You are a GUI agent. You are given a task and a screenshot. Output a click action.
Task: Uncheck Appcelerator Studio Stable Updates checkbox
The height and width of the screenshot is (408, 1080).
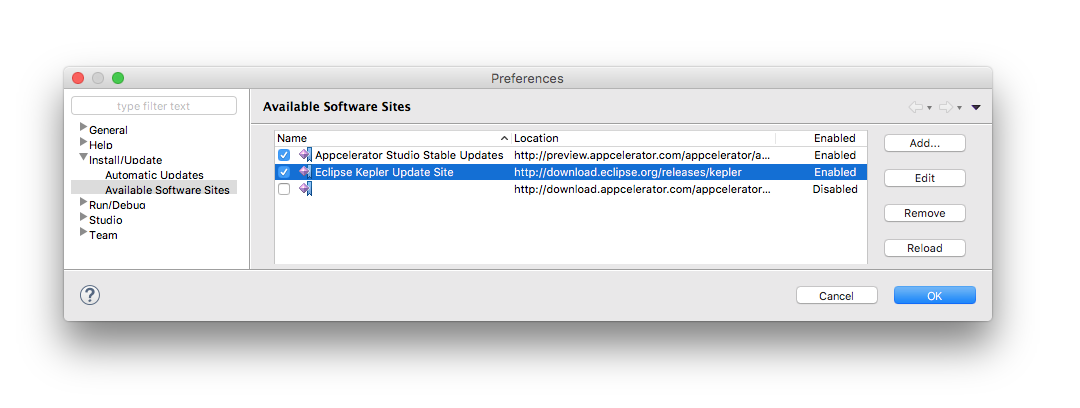(x=284, y=155)
